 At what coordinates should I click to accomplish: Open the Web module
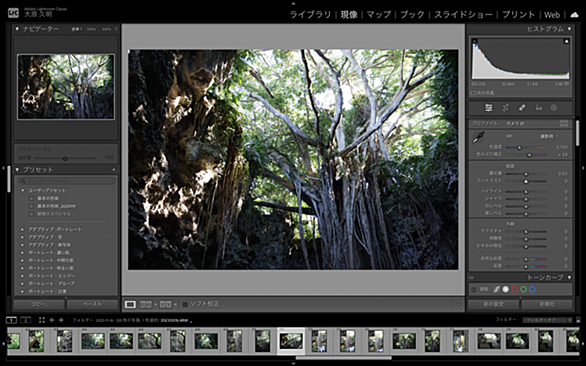[x=552, y=15]
